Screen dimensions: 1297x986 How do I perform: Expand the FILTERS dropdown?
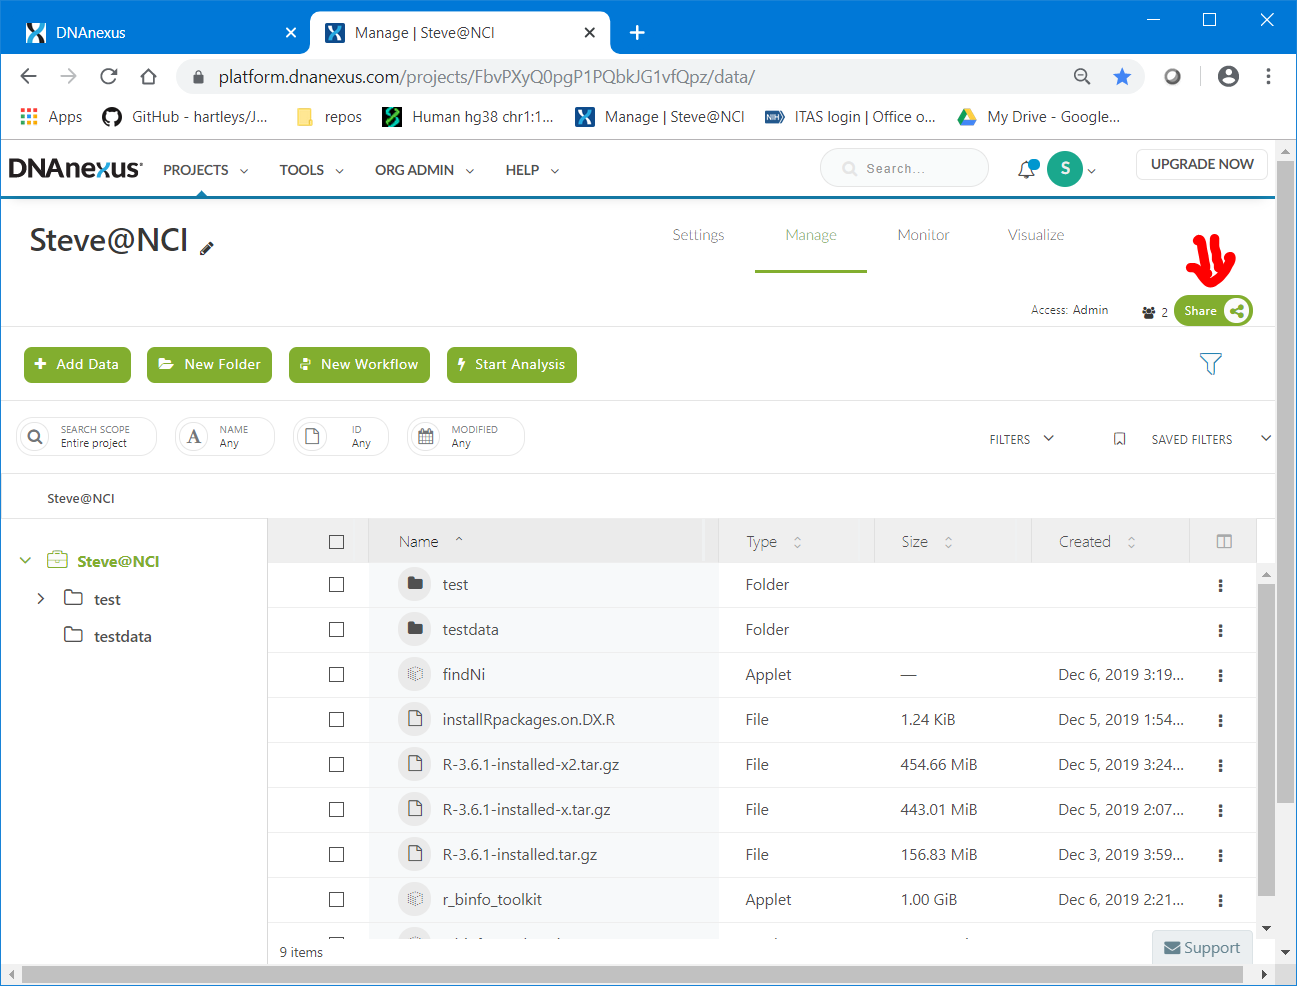(1021, 439)
